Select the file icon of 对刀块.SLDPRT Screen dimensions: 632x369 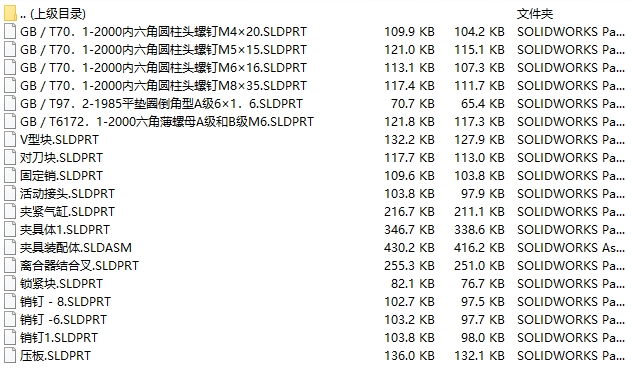point(10,158)
